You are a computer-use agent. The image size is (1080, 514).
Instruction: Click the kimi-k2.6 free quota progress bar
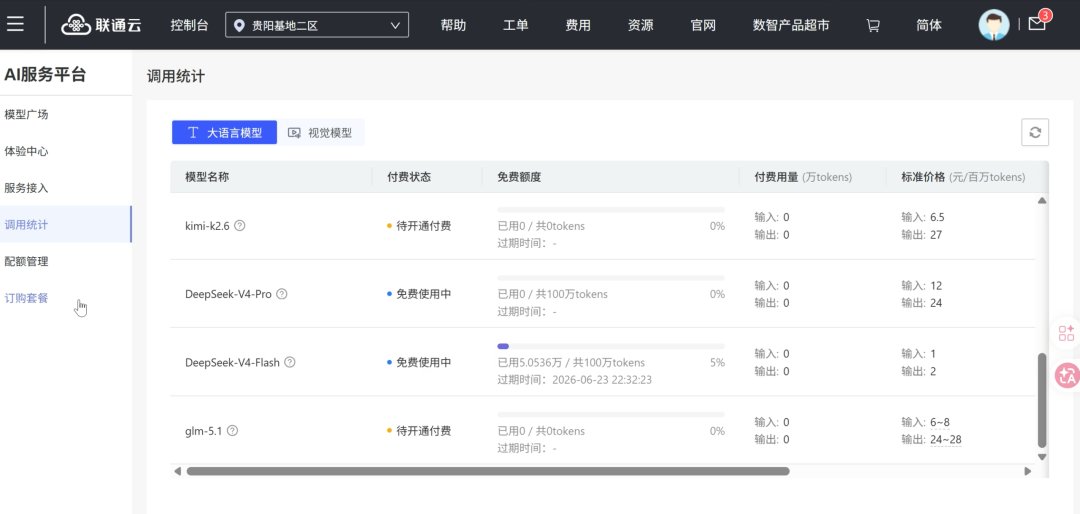click(x=611, y=209)
